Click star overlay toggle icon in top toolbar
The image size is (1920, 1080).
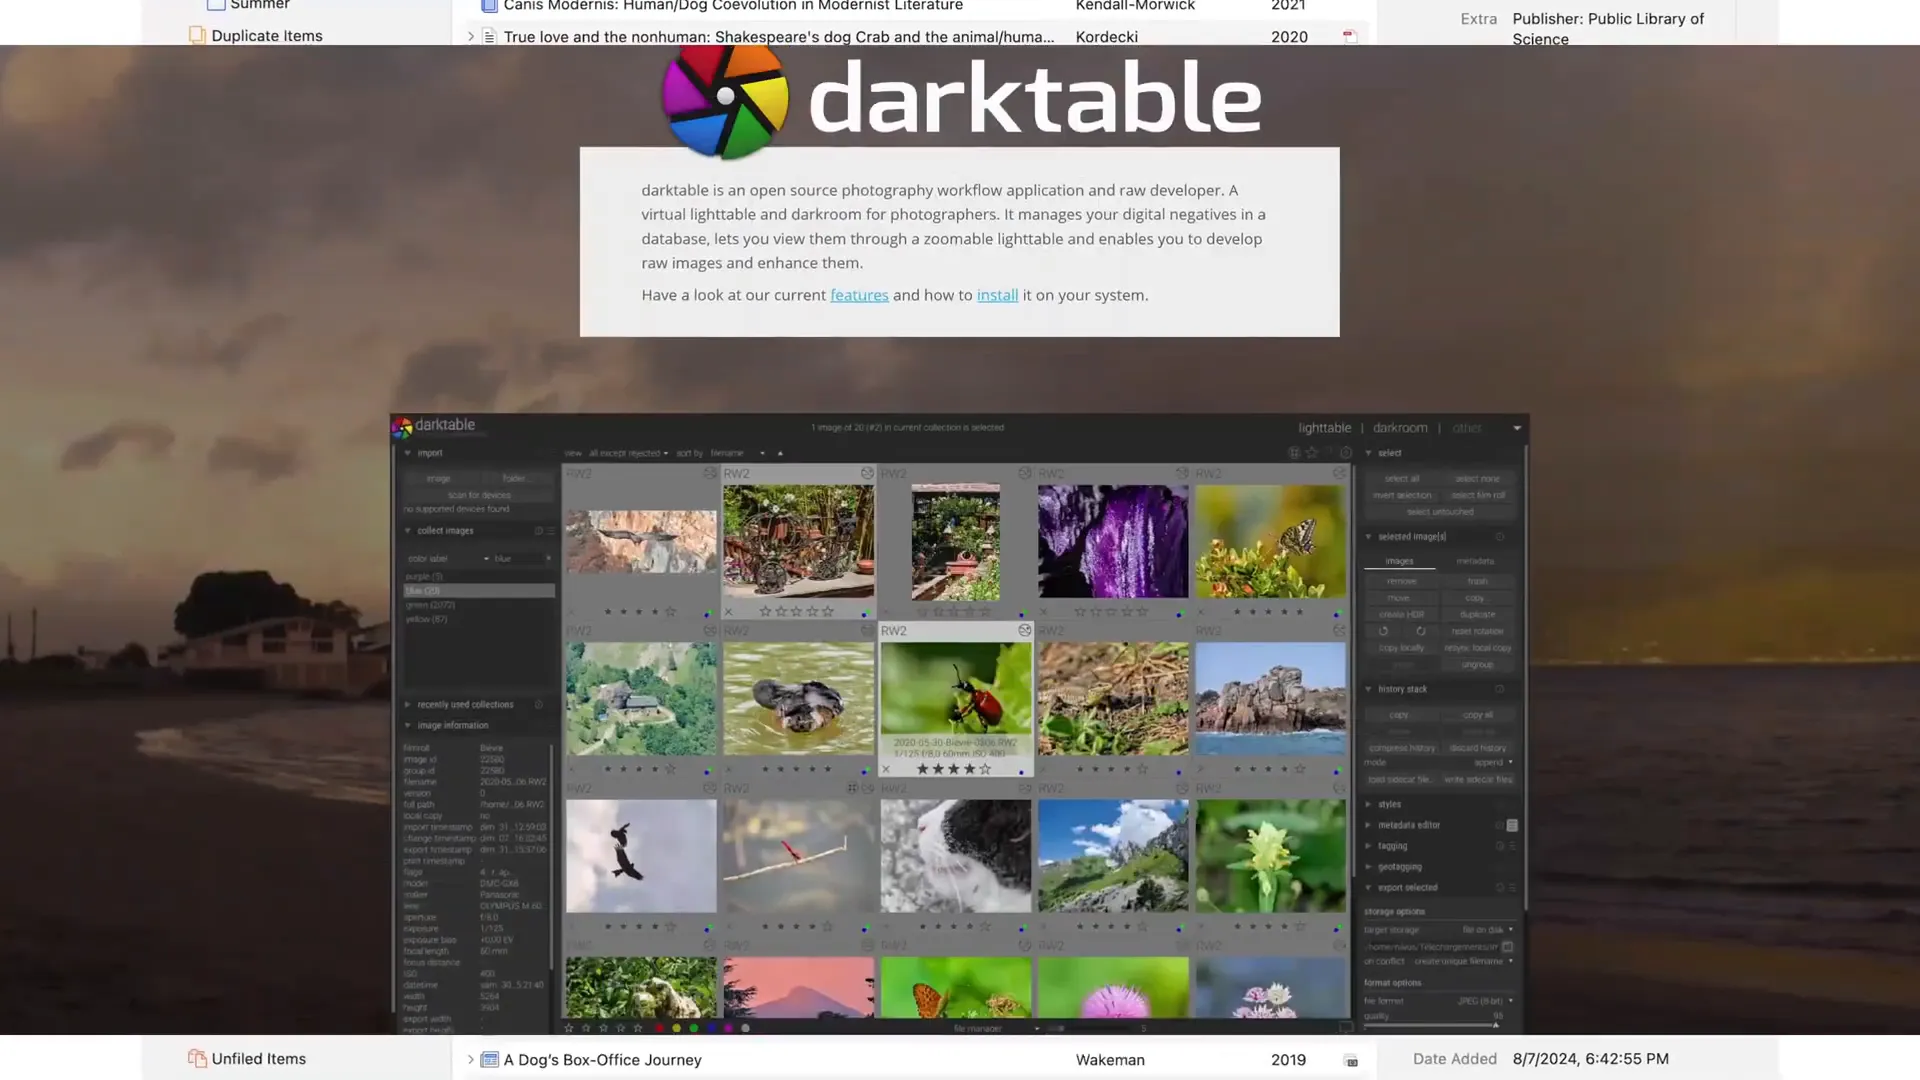pyautogui.click(x=1312, y=453)
